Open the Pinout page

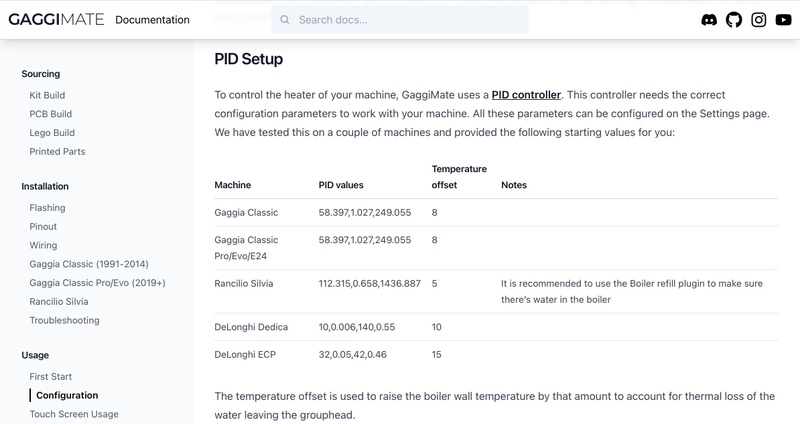pyautogui.click(x=43, y=227)
